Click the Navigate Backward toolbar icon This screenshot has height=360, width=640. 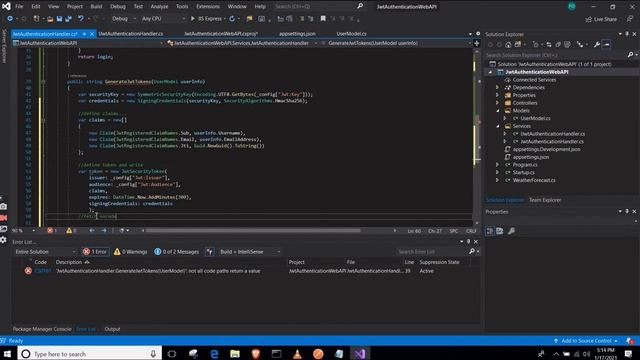point(10,19)
